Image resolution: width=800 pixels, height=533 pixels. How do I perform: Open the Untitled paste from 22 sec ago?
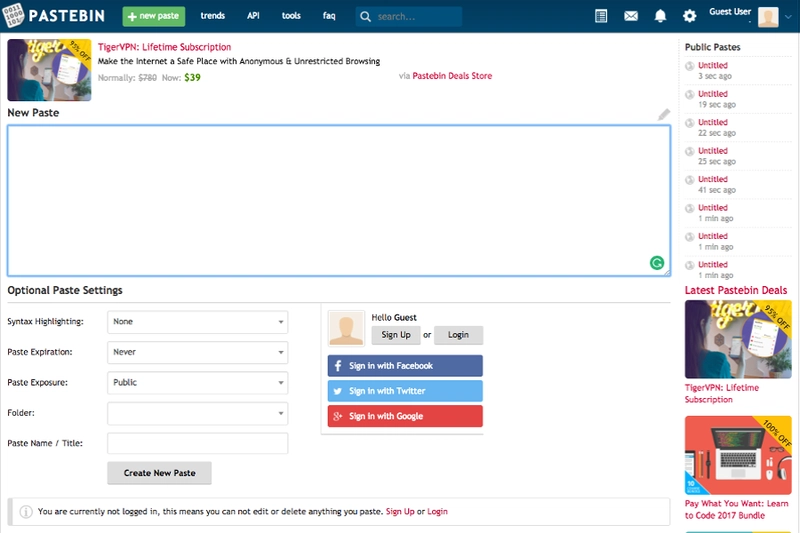pyautogui.click(x=713, y=122)
